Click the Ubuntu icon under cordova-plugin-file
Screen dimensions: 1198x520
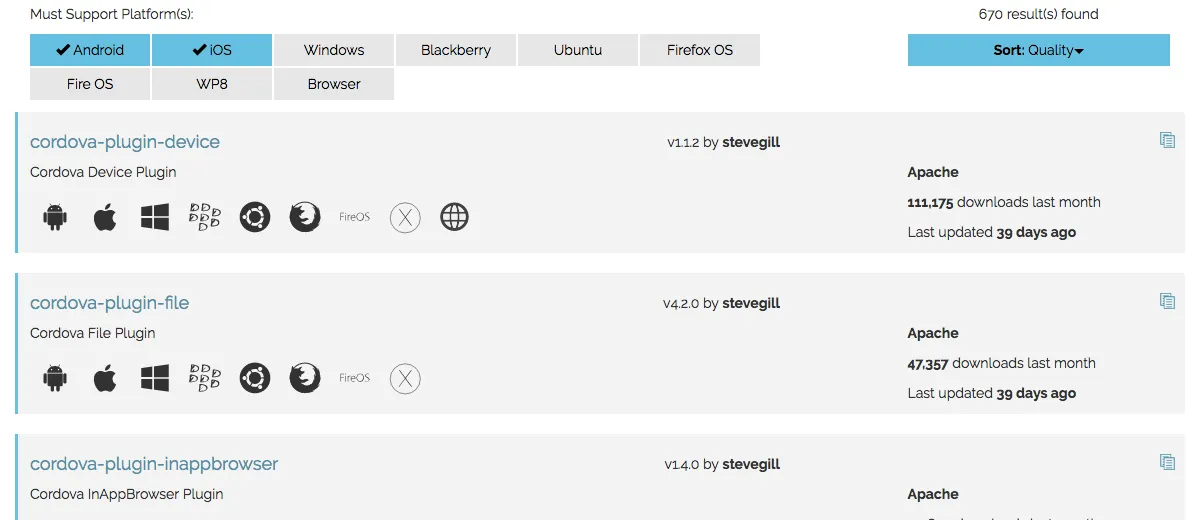click(255, 378)
